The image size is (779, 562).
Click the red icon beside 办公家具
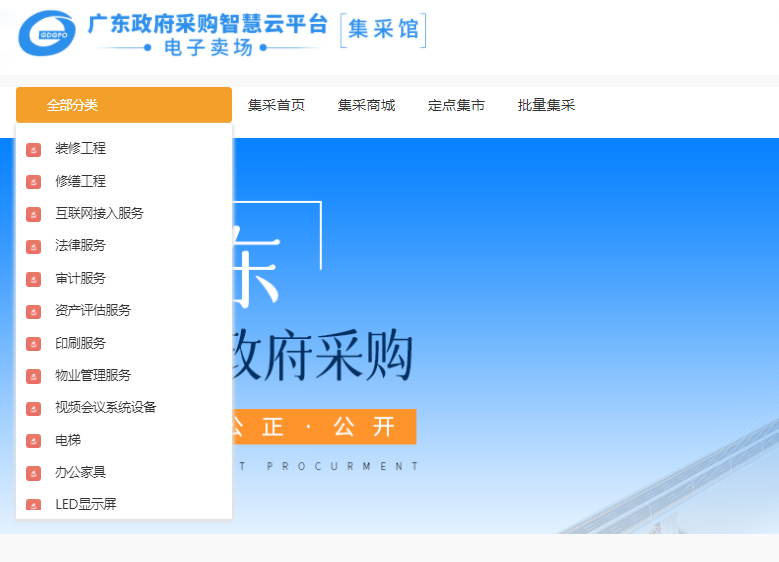33,473
